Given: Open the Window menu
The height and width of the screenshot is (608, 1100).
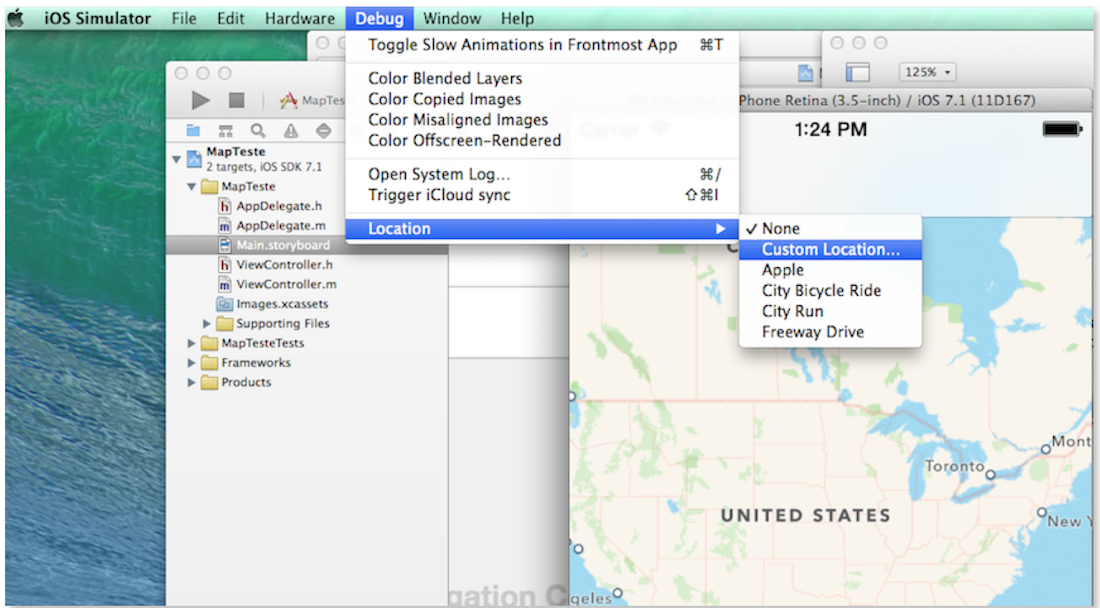Looking at the screenshot, I should [452, 18].
